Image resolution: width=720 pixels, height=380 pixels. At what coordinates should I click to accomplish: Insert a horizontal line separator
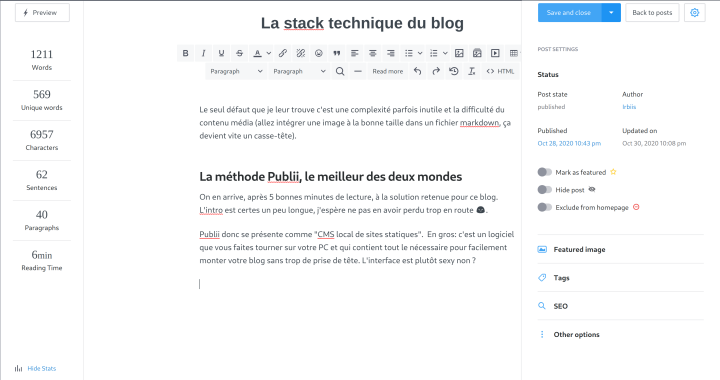(358, 71)
